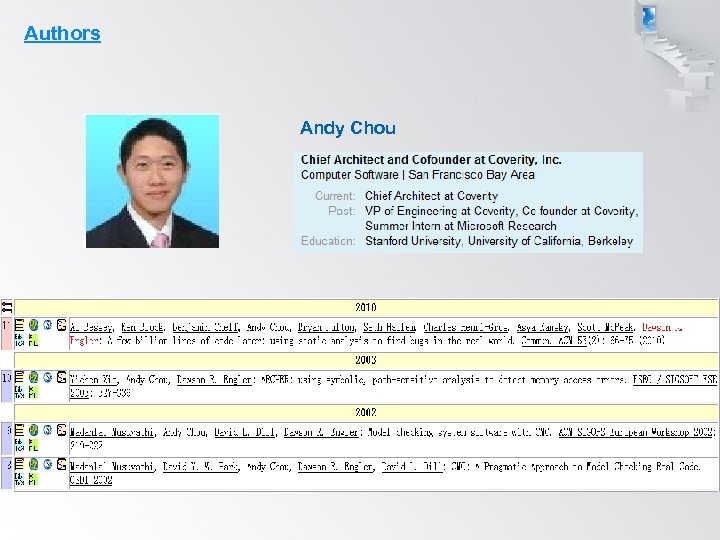720x540 pixels.
Task: Click the 2002 year header row
Action: coord(366,412)
